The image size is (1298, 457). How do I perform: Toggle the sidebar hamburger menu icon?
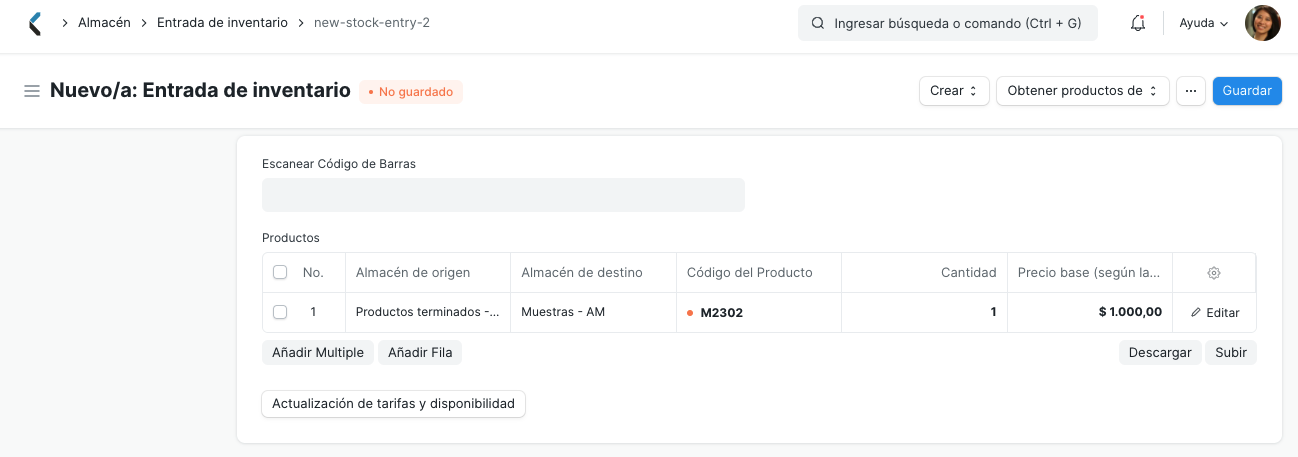point(32,91)
